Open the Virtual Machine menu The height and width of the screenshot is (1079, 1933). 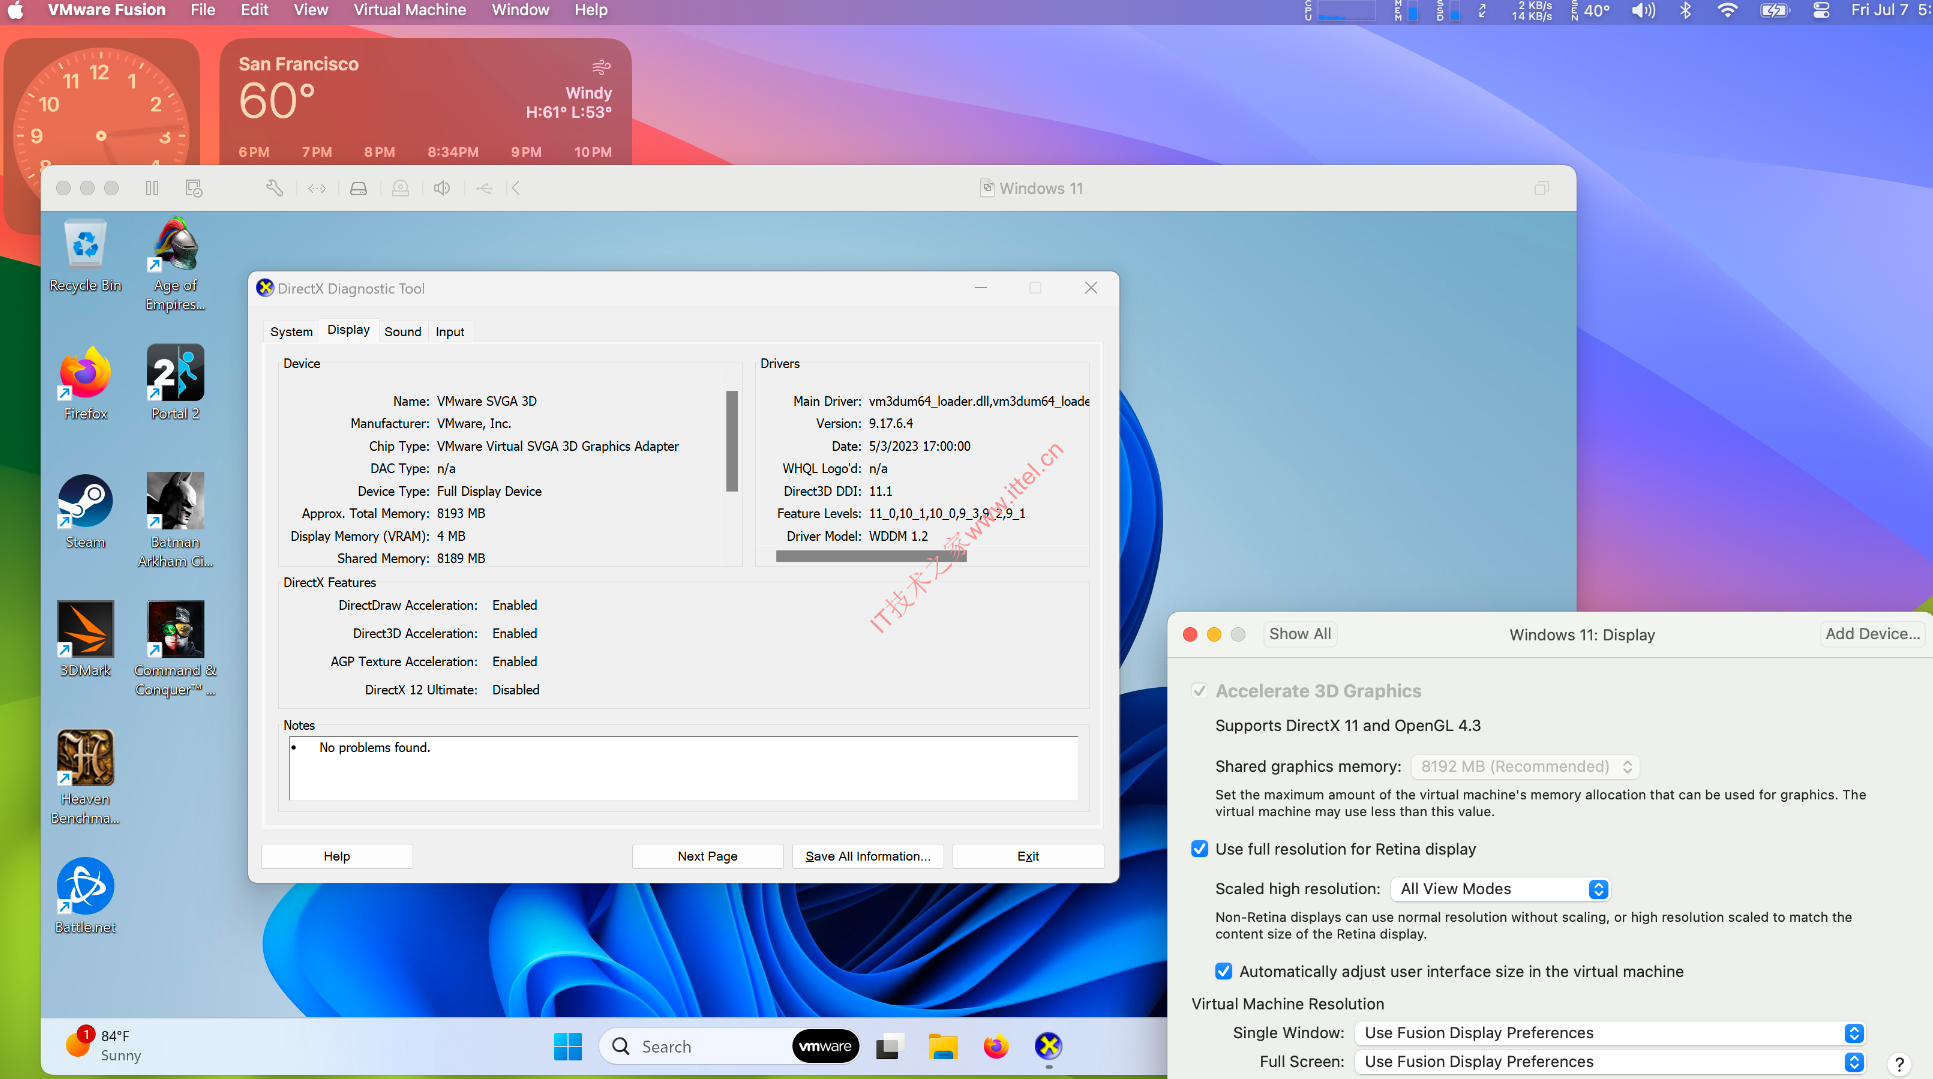click(x=409, y=10)
